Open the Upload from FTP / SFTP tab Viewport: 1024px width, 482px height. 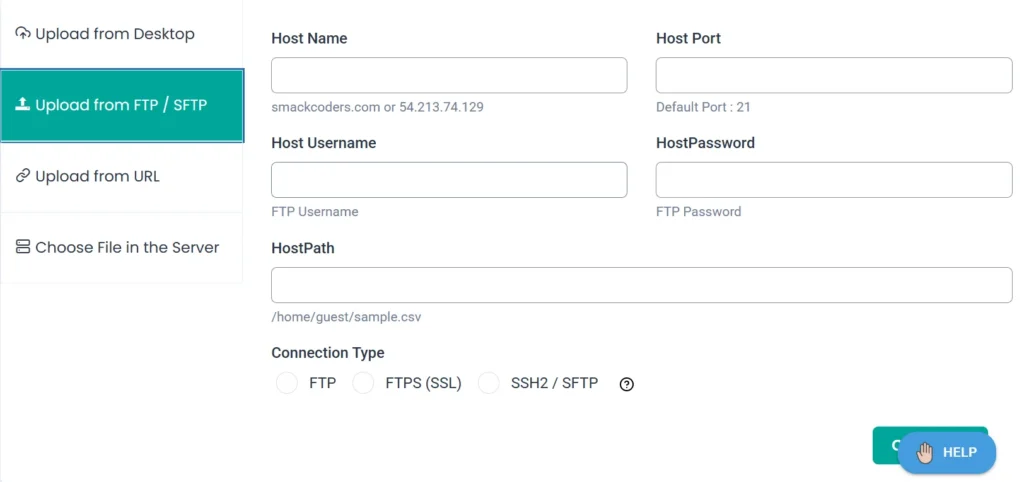(121, 105)
